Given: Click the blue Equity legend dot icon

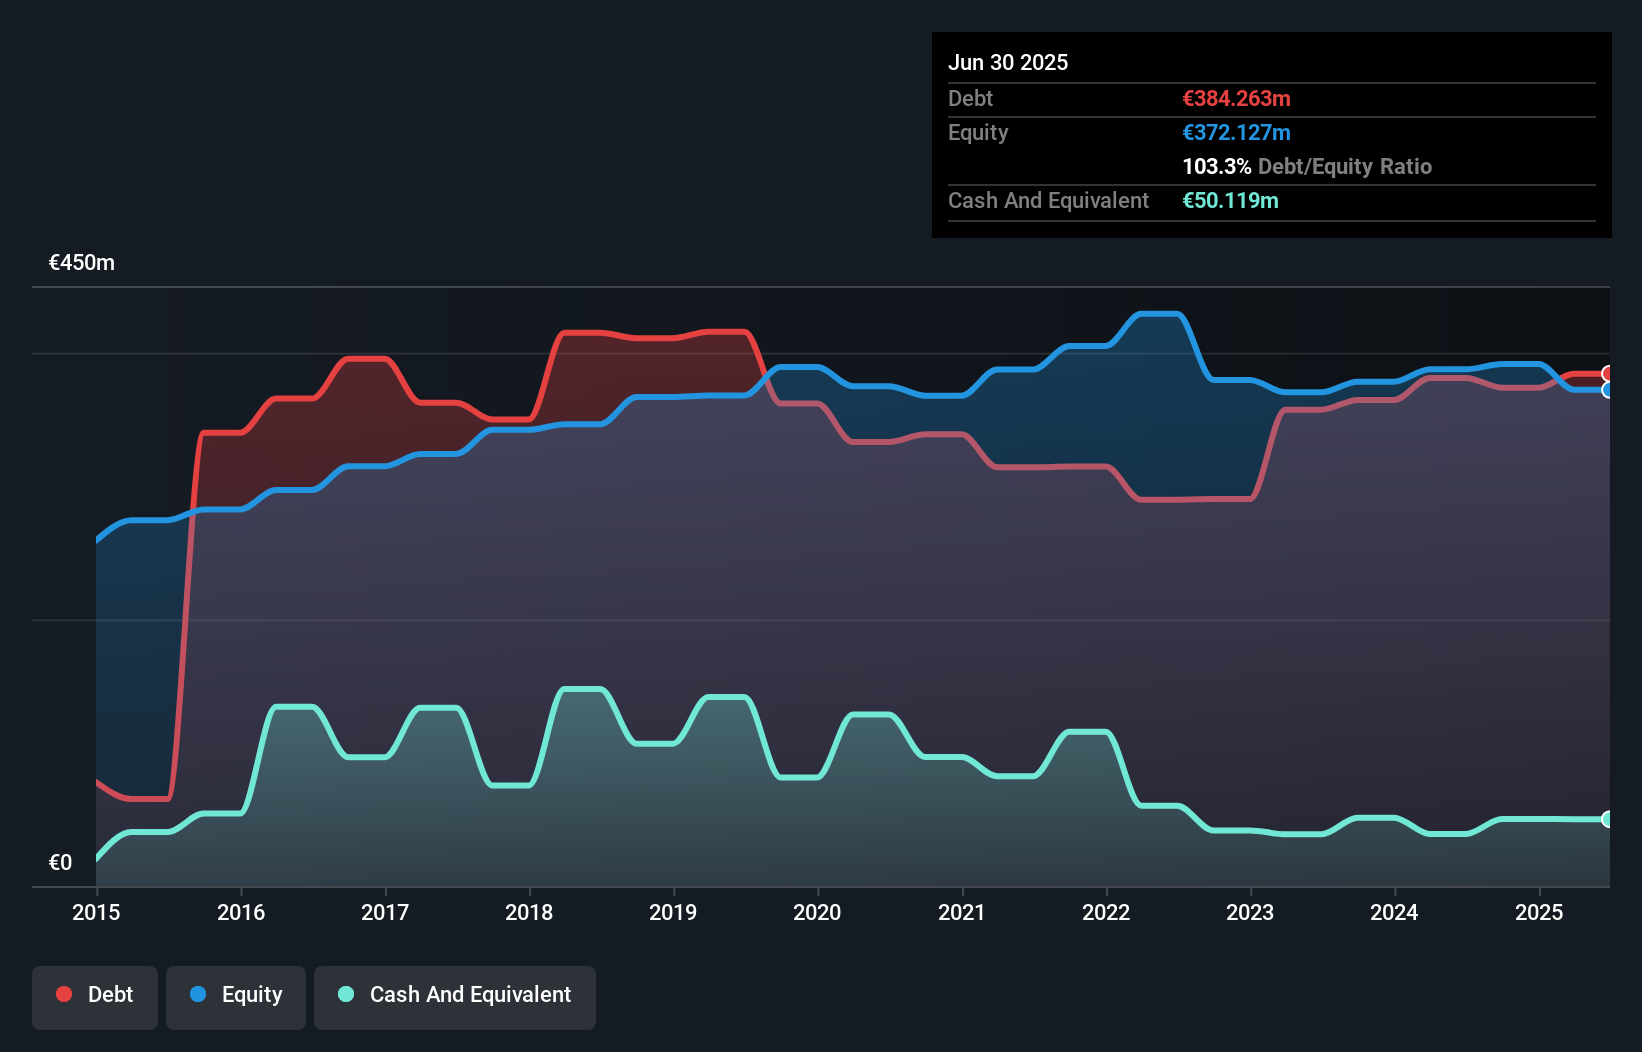Looking at the screenshot, I should (x=198, y=994).
